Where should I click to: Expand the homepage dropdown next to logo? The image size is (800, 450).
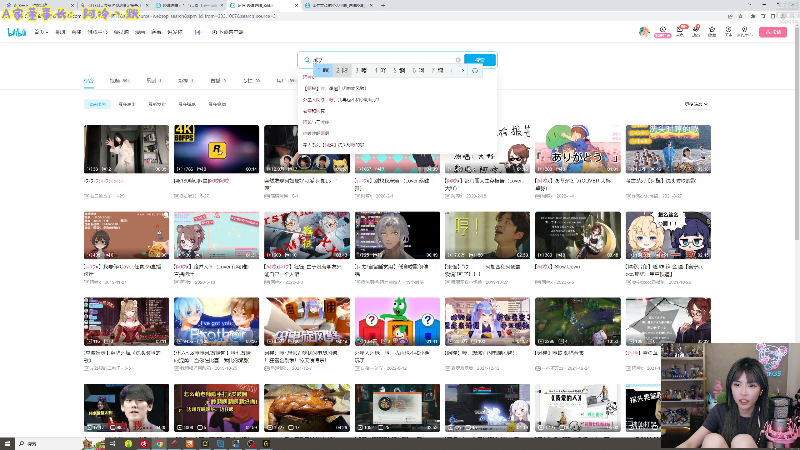tap(41, 32)
